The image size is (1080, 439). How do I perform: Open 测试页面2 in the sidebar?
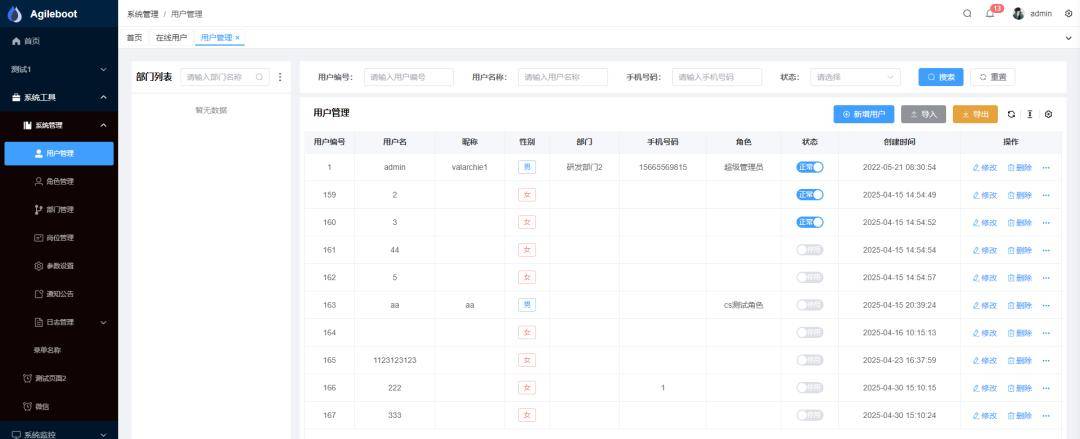pyautogui.click(x=59, y=378)
